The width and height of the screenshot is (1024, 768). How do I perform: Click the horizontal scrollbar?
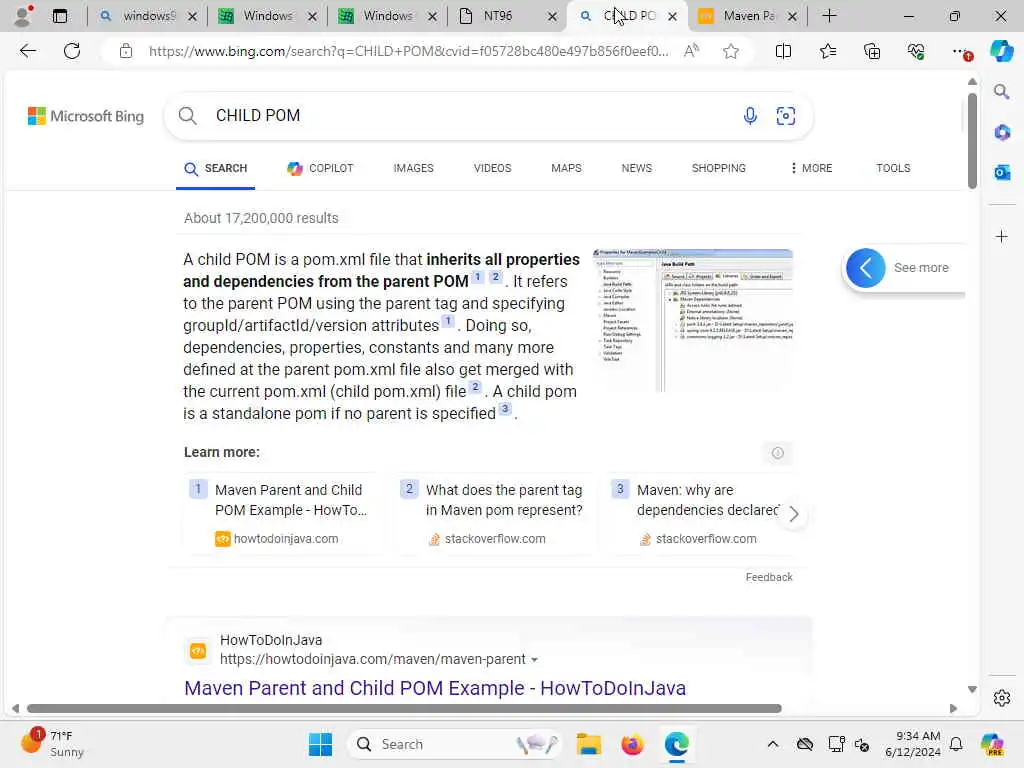[x=404, y=708]
